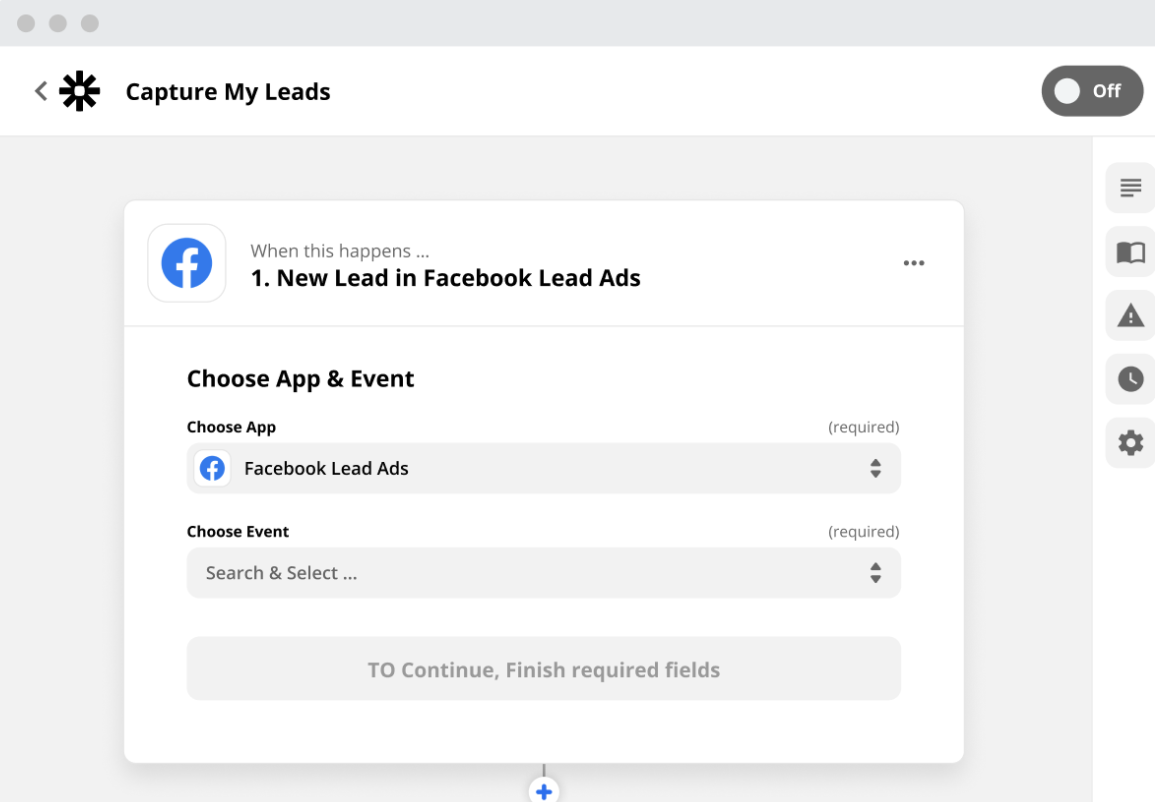Viewport: 1155px width, 802px height.
Task: Open the clock history icon in sidebar
Action: tap(1130, 379)
